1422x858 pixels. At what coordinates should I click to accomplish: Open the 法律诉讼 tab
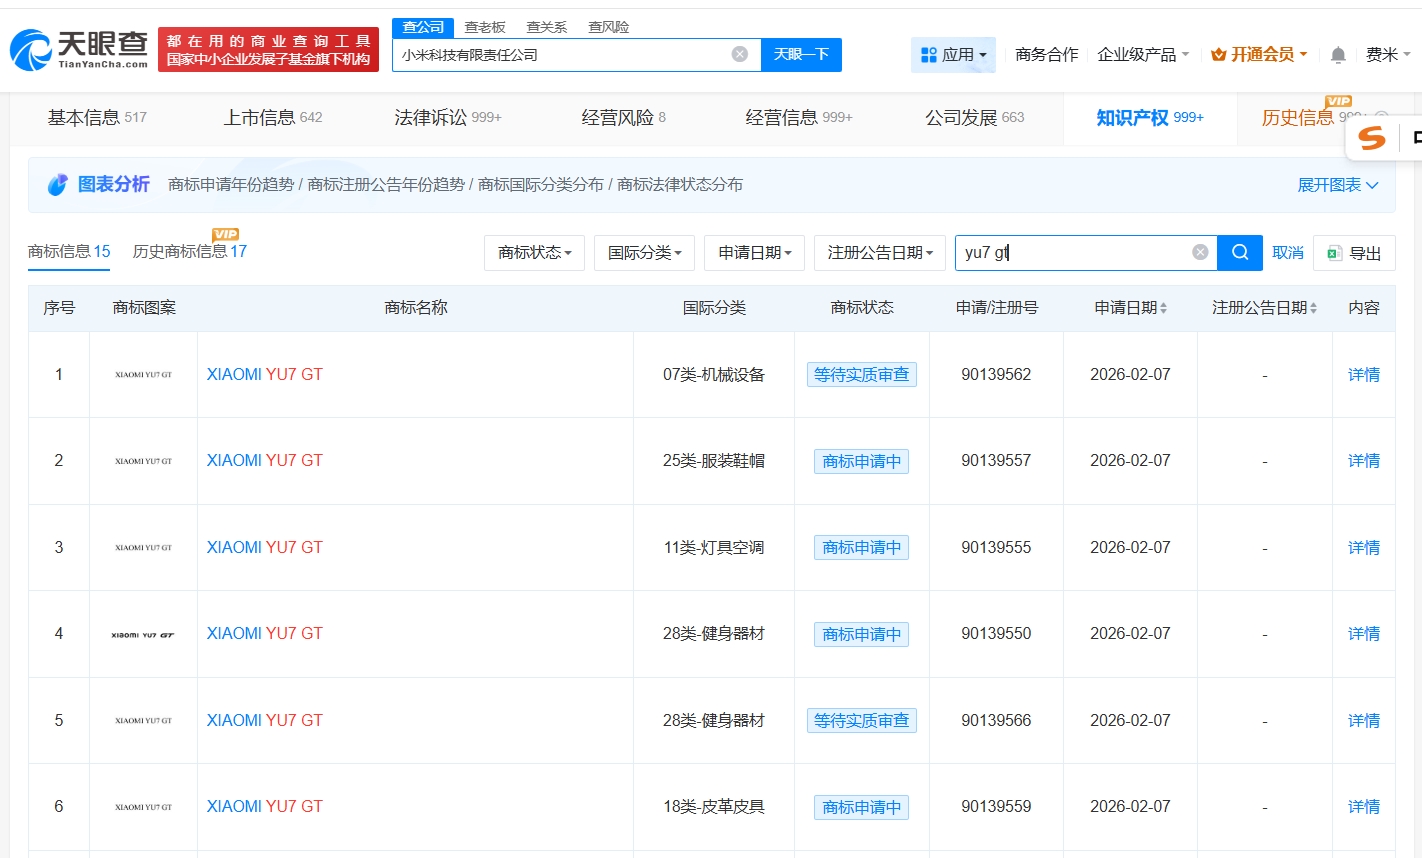click(448, 118)
